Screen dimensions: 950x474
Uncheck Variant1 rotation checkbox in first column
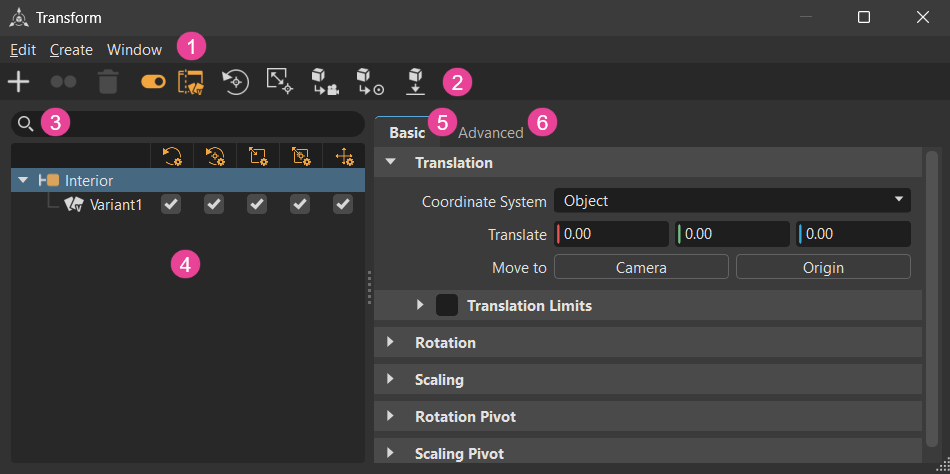[172, 205]
